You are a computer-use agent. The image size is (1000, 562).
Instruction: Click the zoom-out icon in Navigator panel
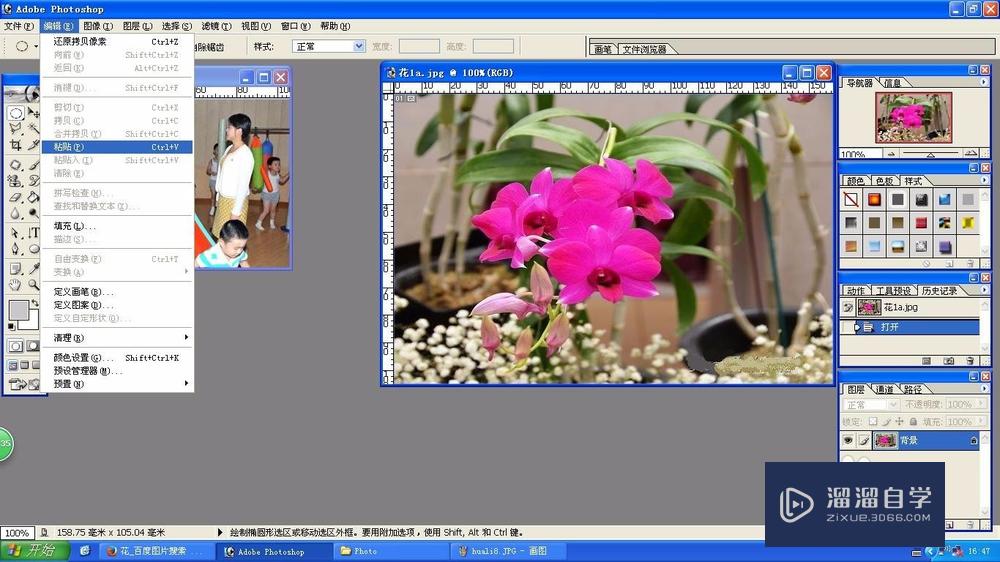click(891, 154)
